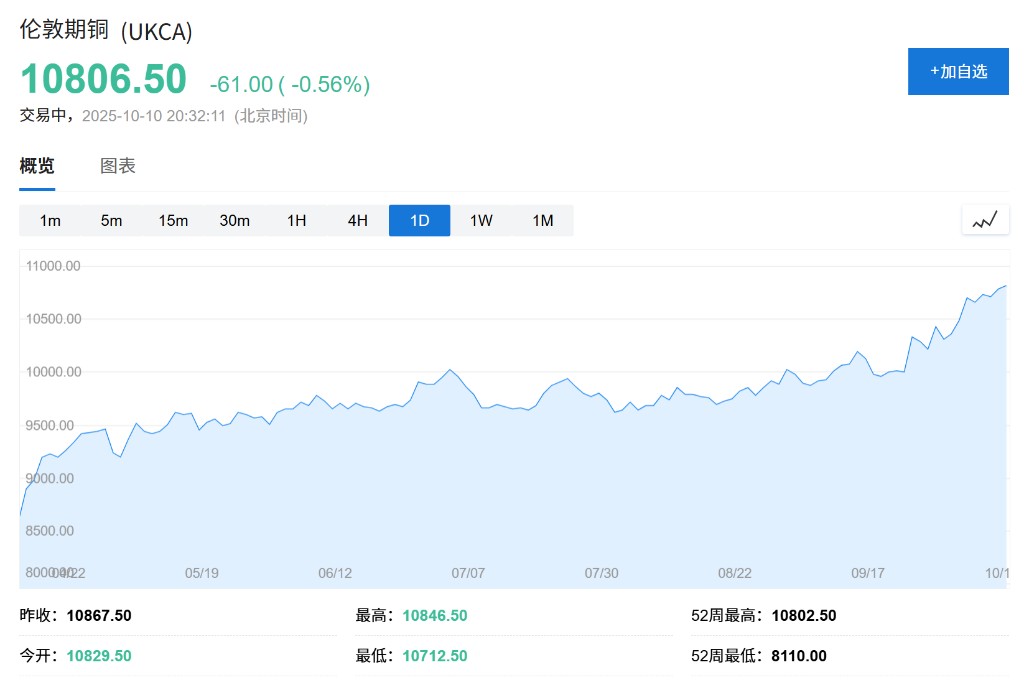Open the 图表 tab
This screenshot has height=694, width=1024.
[x=118, y=166]
